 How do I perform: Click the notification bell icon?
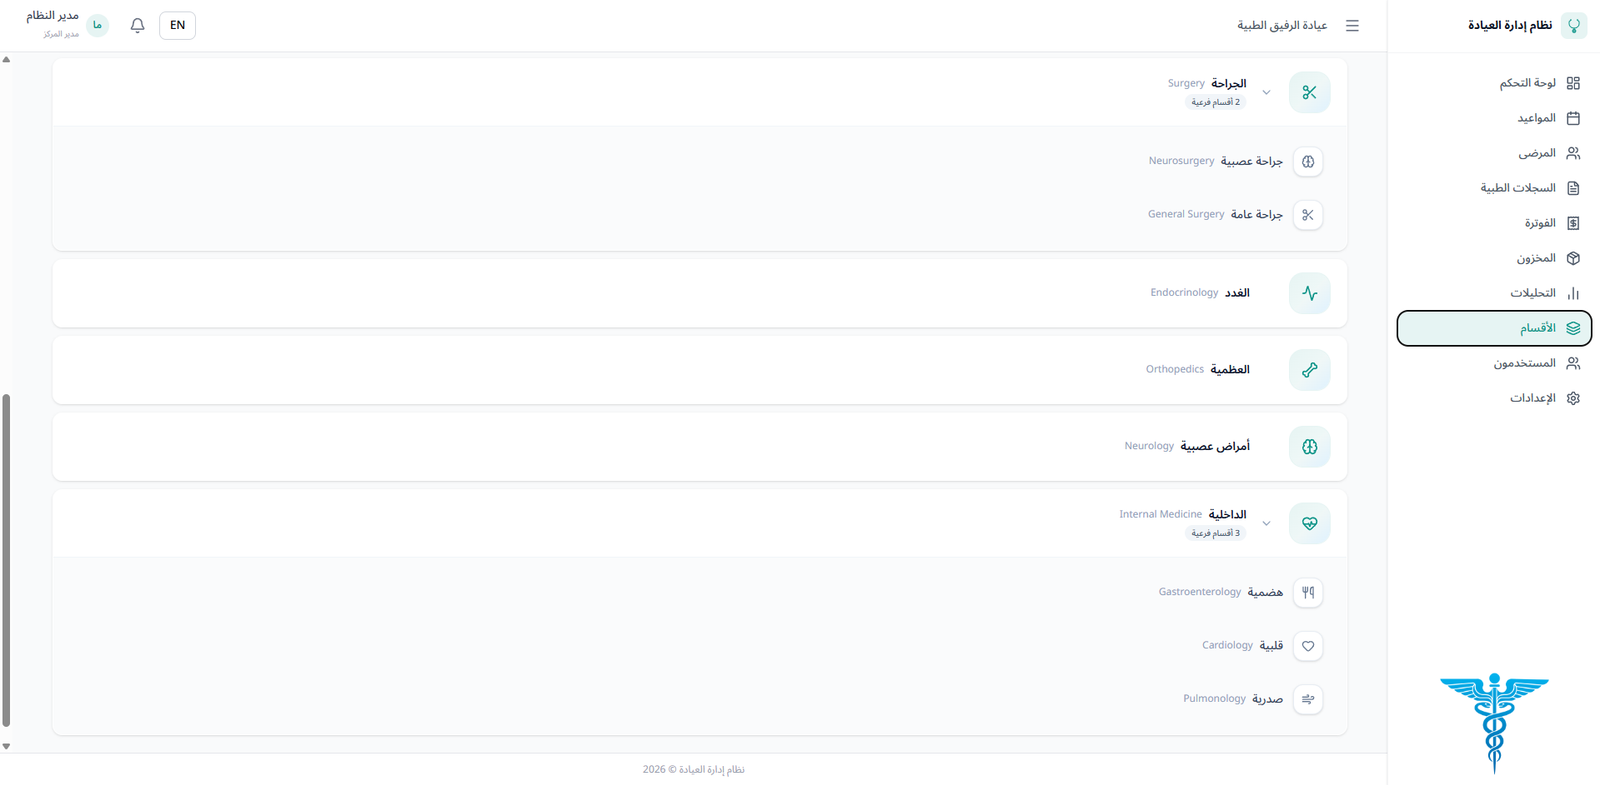pos(138,25)
